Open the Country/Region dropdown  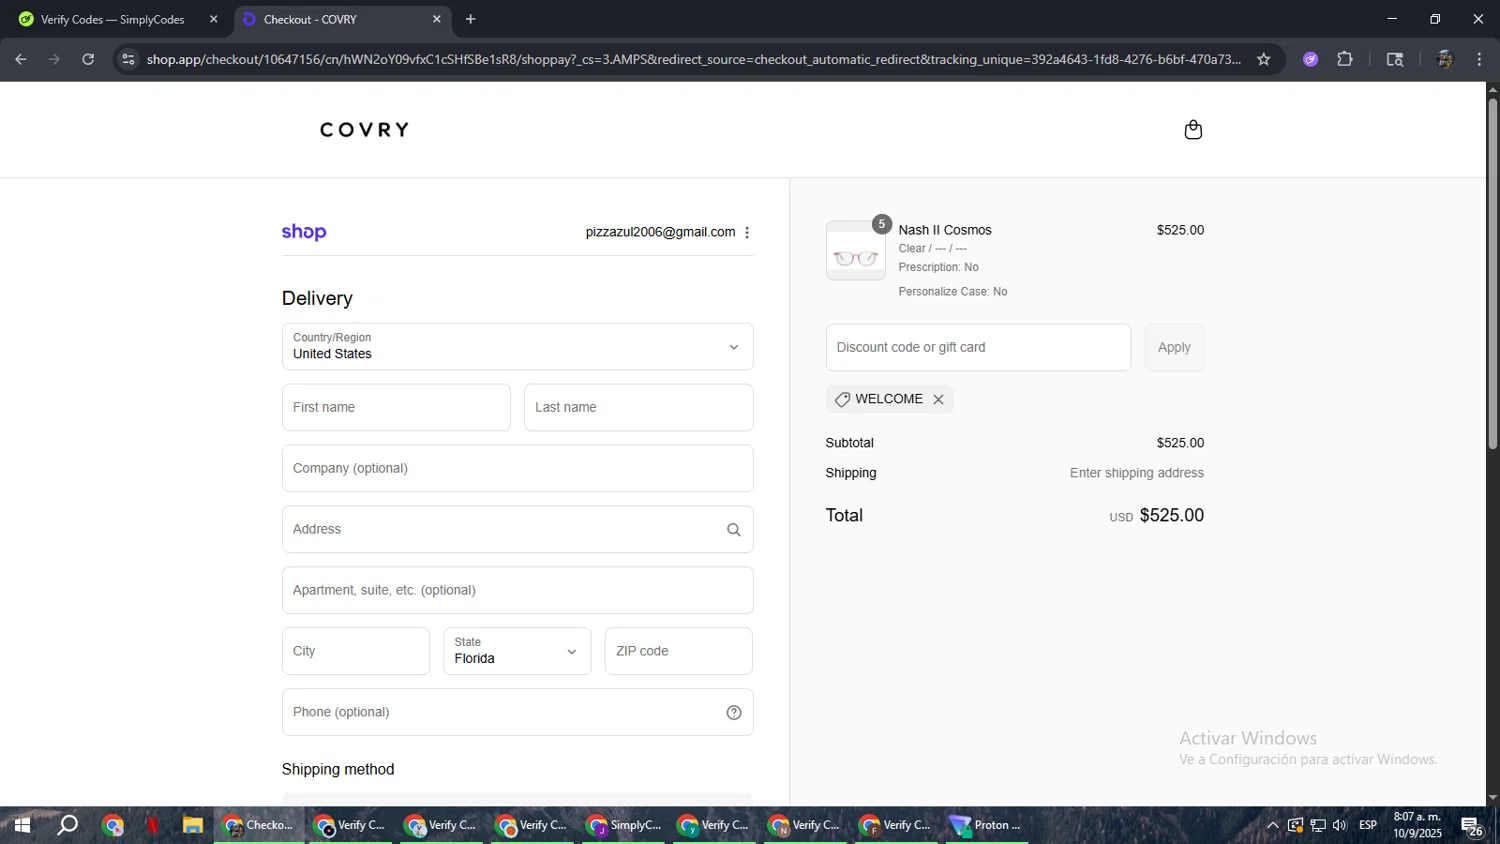coord(517,347)
